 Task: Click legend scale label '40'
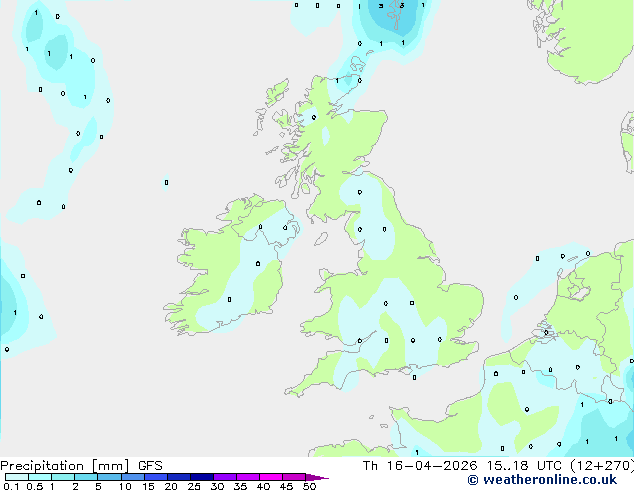point(263,486)
